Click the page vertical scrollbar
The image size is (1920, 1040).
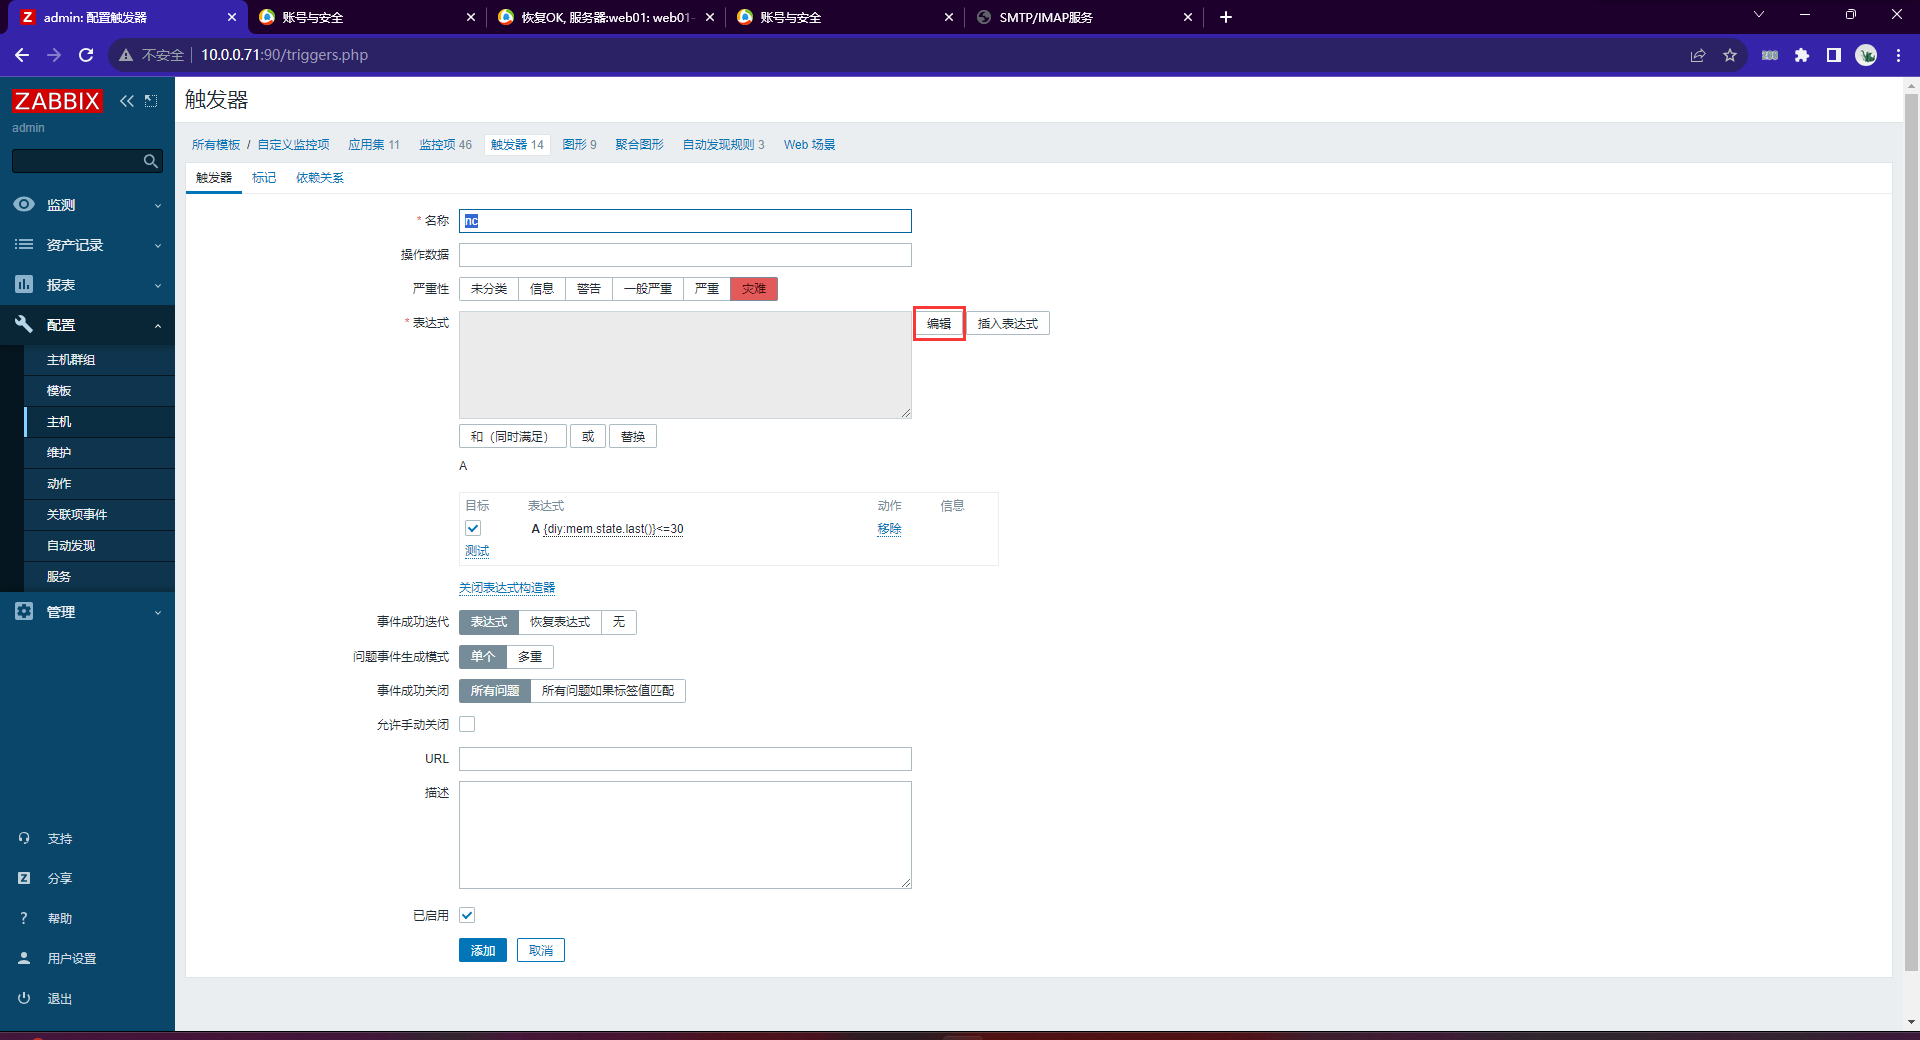[1911, 530]
